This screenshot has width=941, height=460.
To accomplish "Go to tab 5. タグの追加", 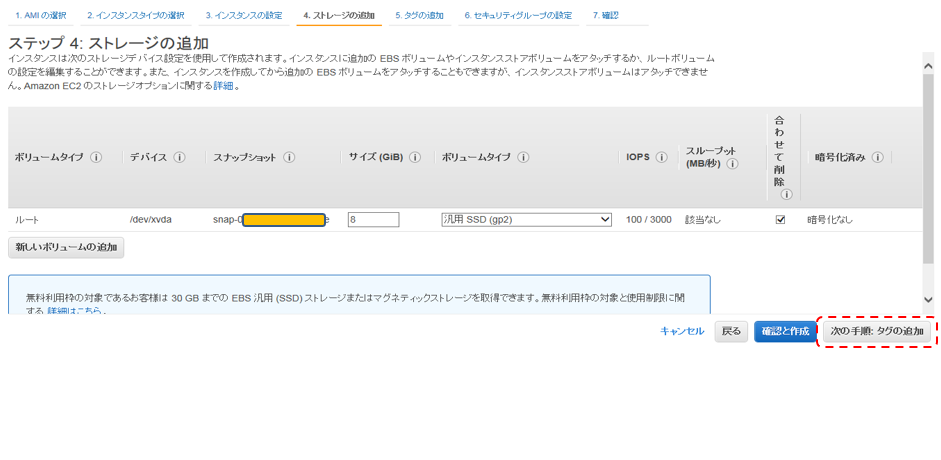I will (x=419, y=16).
